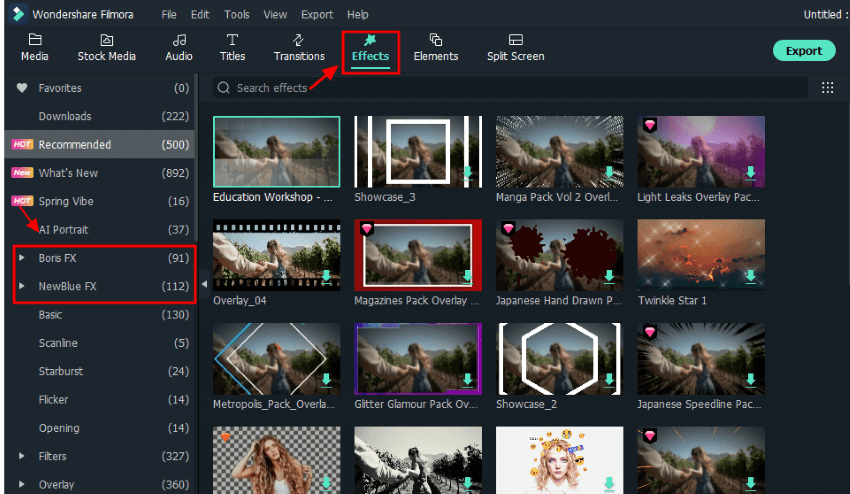
Task: Expand the Boris FX group
Action: (22, 258)
